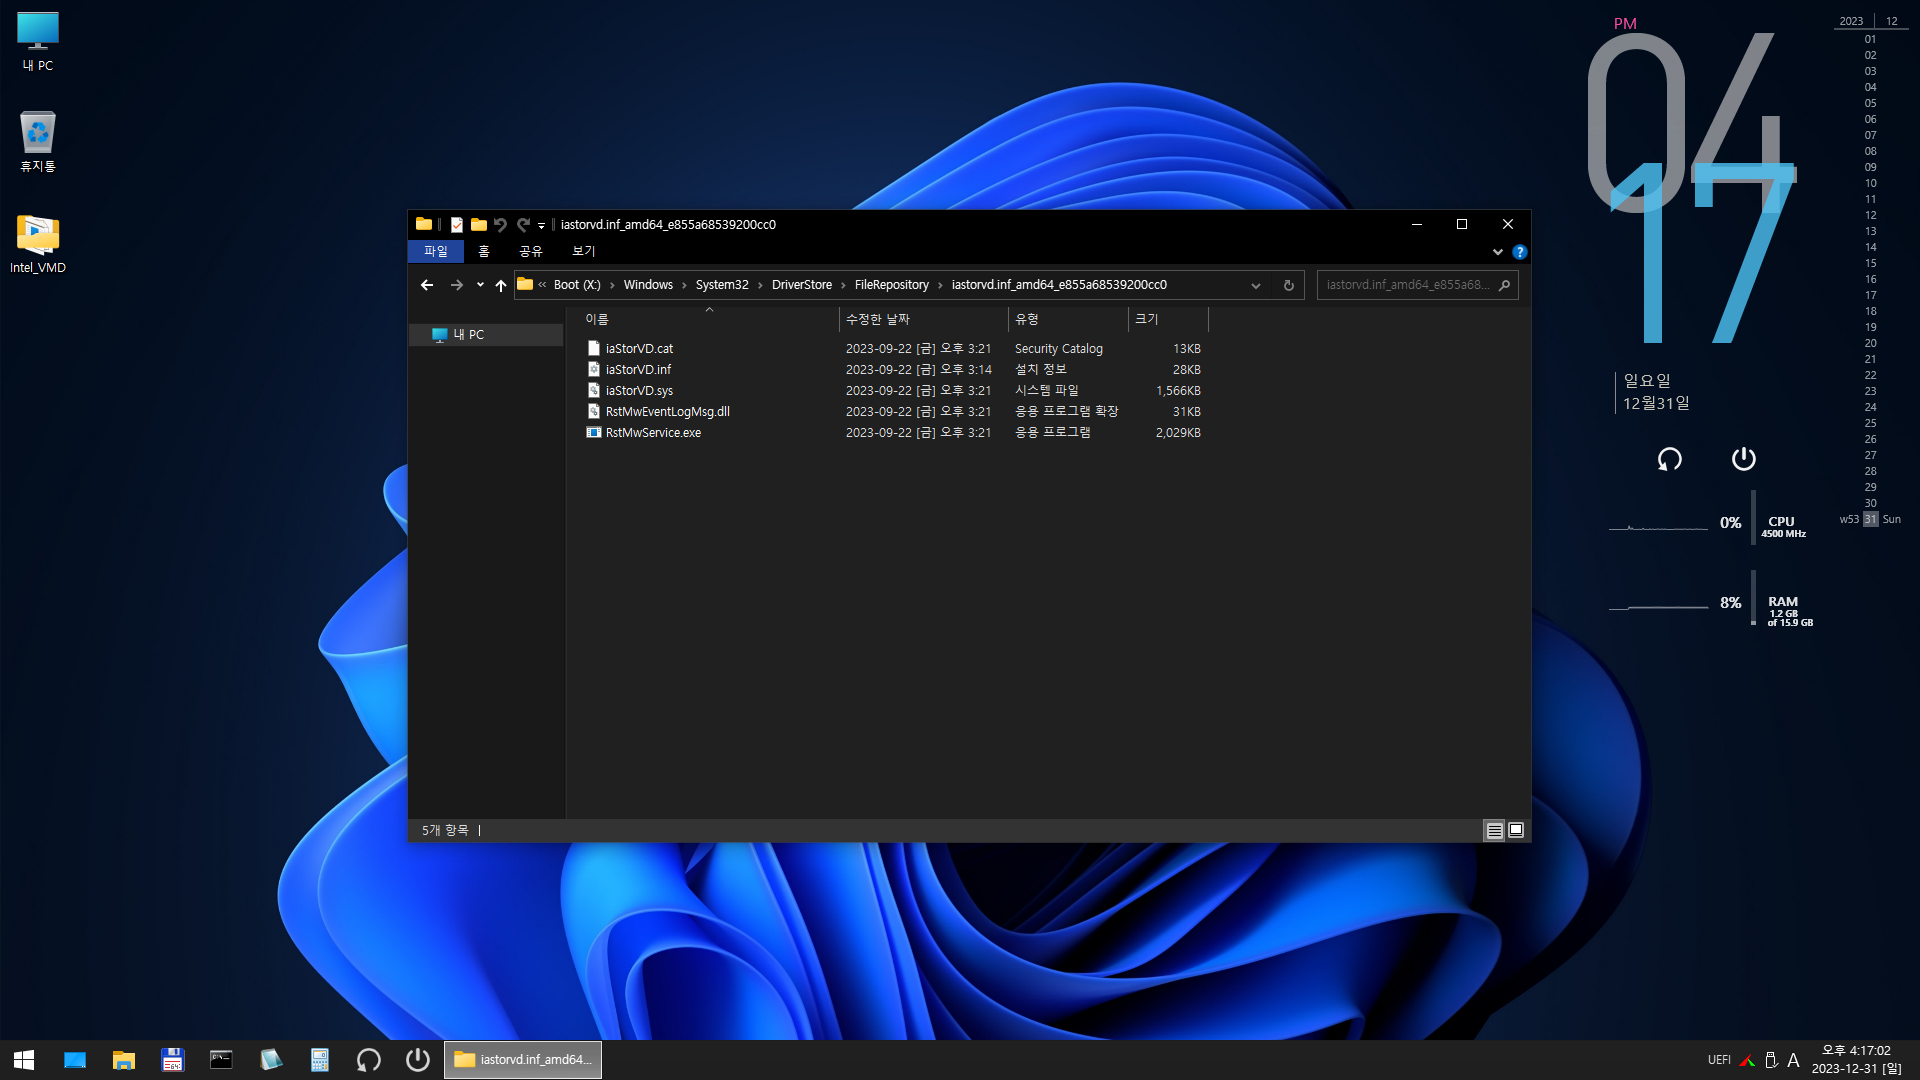Select 내 PC in the navigation pane

coord(486,335)
